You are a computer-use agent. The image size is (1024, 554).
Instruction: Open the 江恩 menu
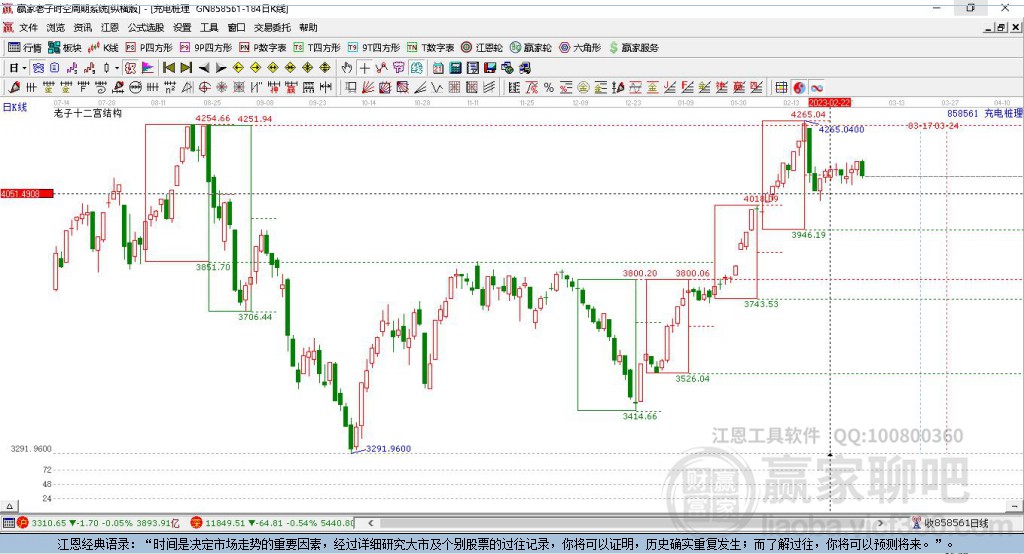(110, 27)
